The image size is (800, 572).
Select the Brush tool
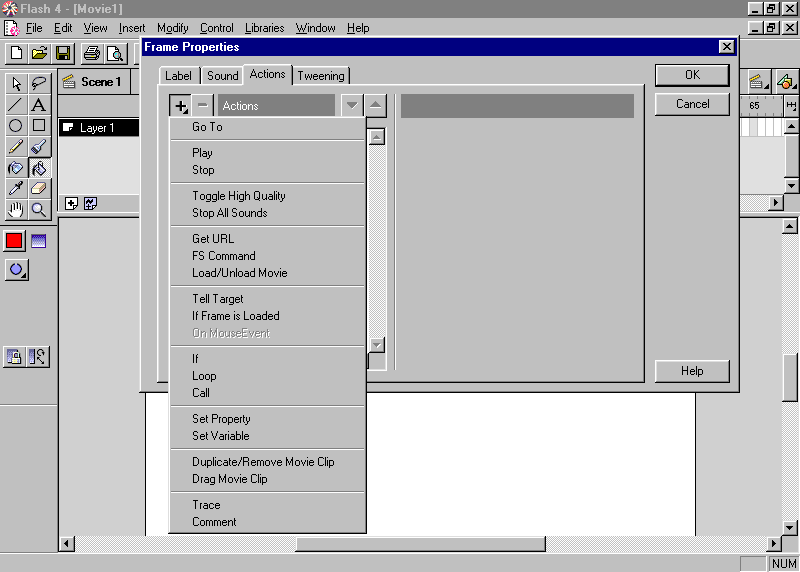(x=39, y=147)
